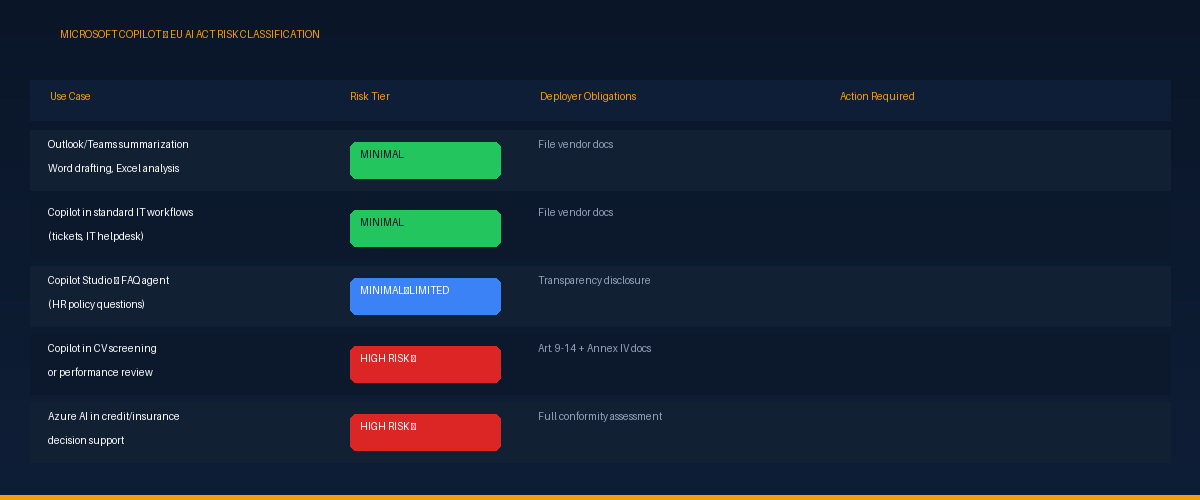Select the (tickets, IT helpdesk) text
1200x500 pixels.
(96, 236)
